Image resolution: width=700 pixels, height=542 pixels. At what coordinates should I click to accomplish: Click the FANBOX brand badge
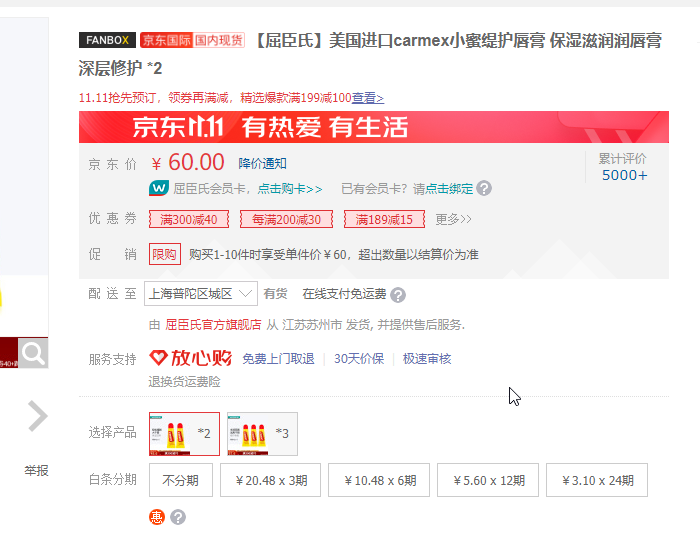coord(107,40)
